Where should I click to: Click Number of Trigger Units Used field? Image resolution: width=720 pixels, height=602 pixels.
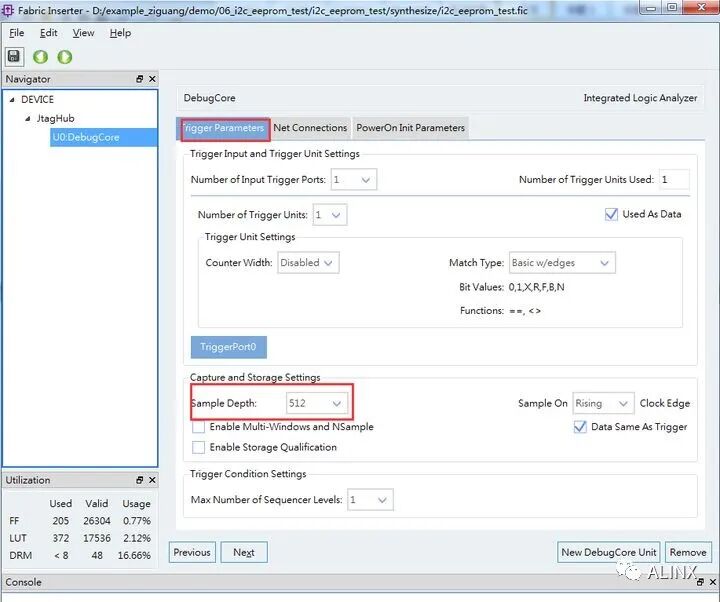674,180
